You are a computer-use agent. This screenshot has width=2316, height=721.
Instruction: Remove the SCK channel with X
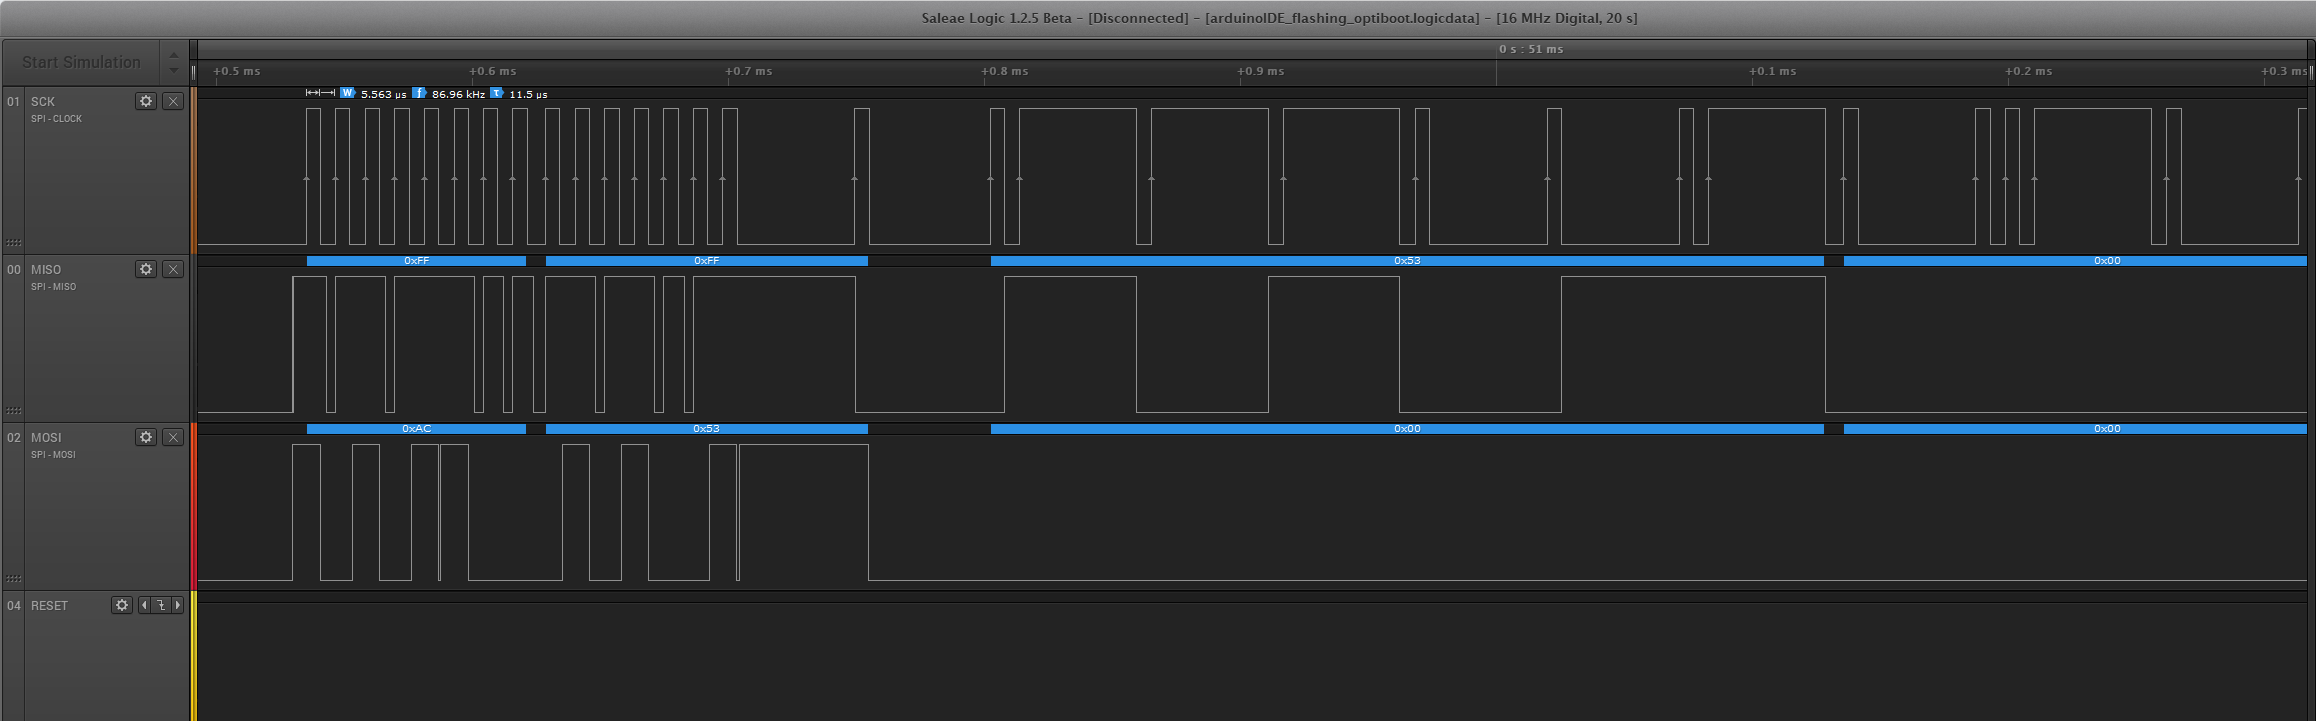pyautogui.click(x=173, y=101)
